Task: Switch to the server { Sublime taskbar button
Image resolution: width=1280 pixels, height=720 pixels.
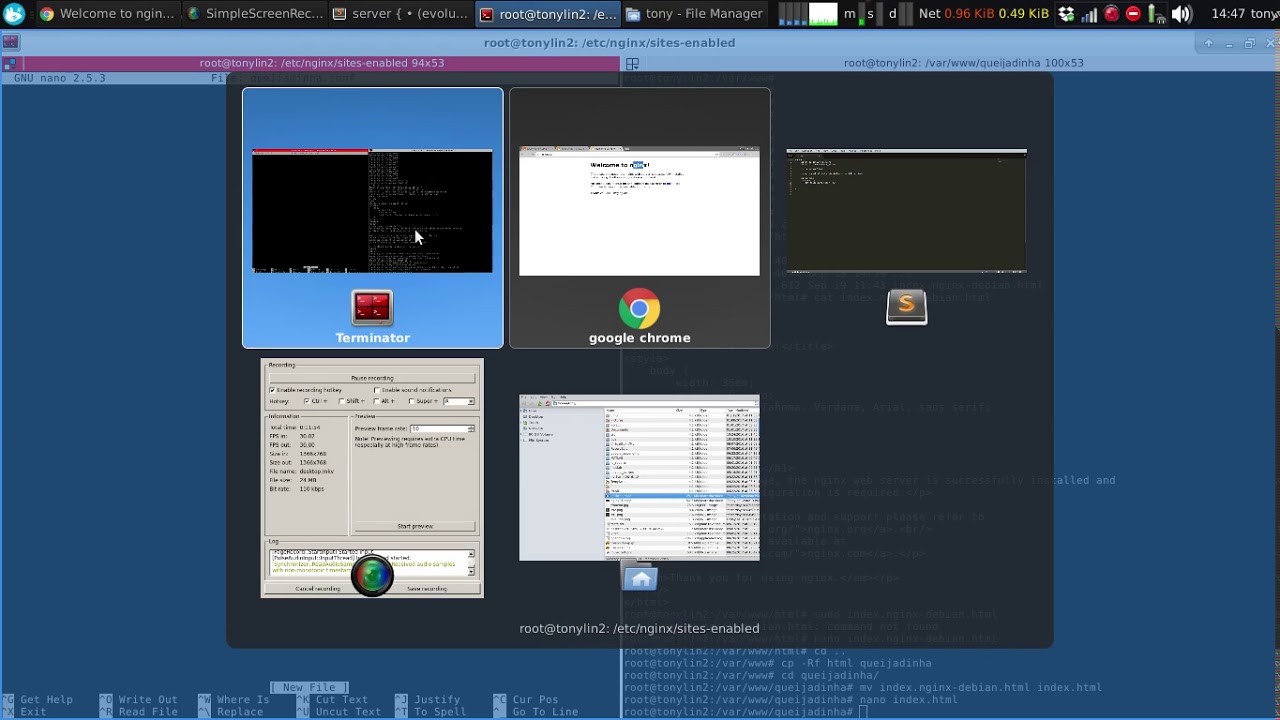Action: [400, 14]
